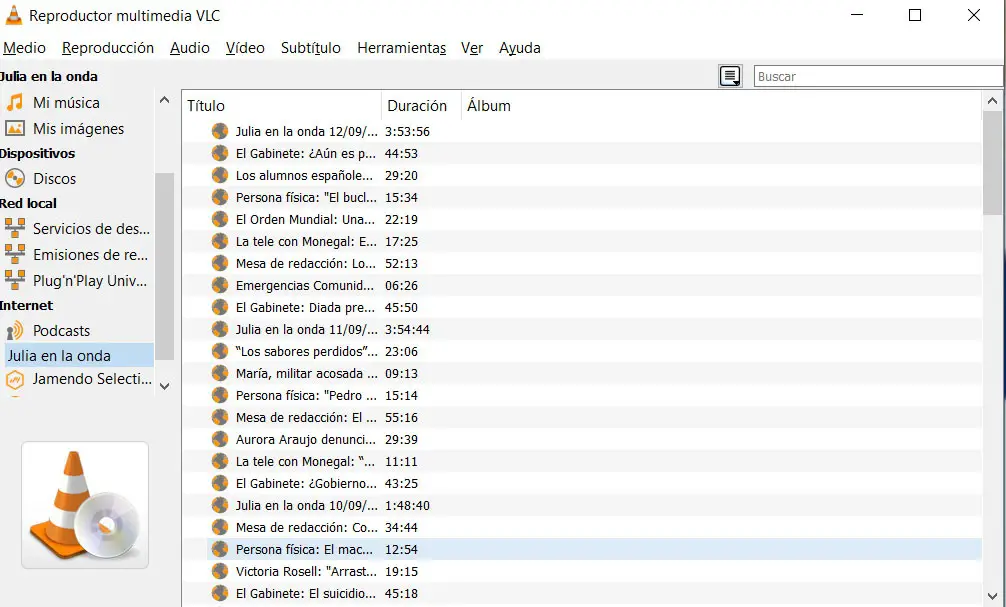Screen dimensions: 1006x607
Task: Select Podcasts under Internet
Action: click(x=62, y=330)
